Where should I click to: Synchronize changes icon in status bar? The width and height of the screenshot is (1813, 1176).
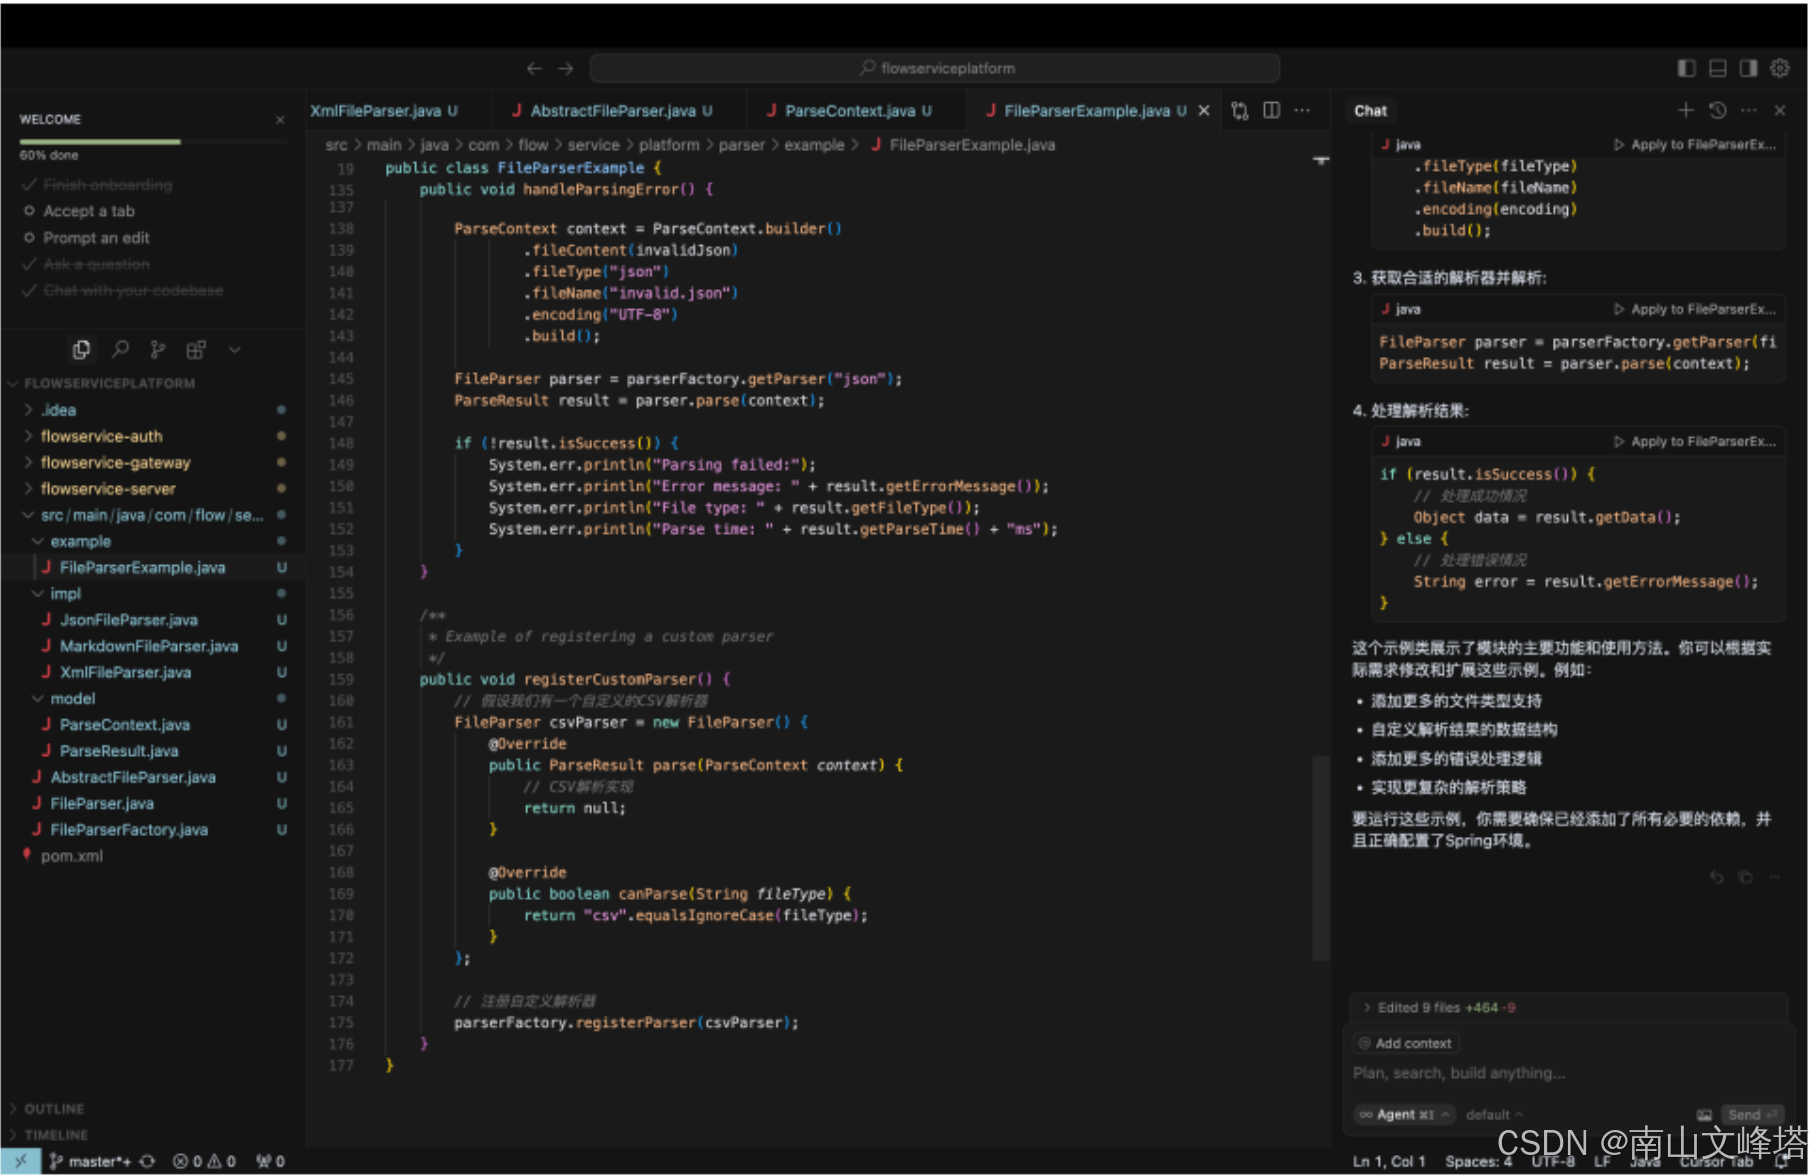click(147, 1161)
